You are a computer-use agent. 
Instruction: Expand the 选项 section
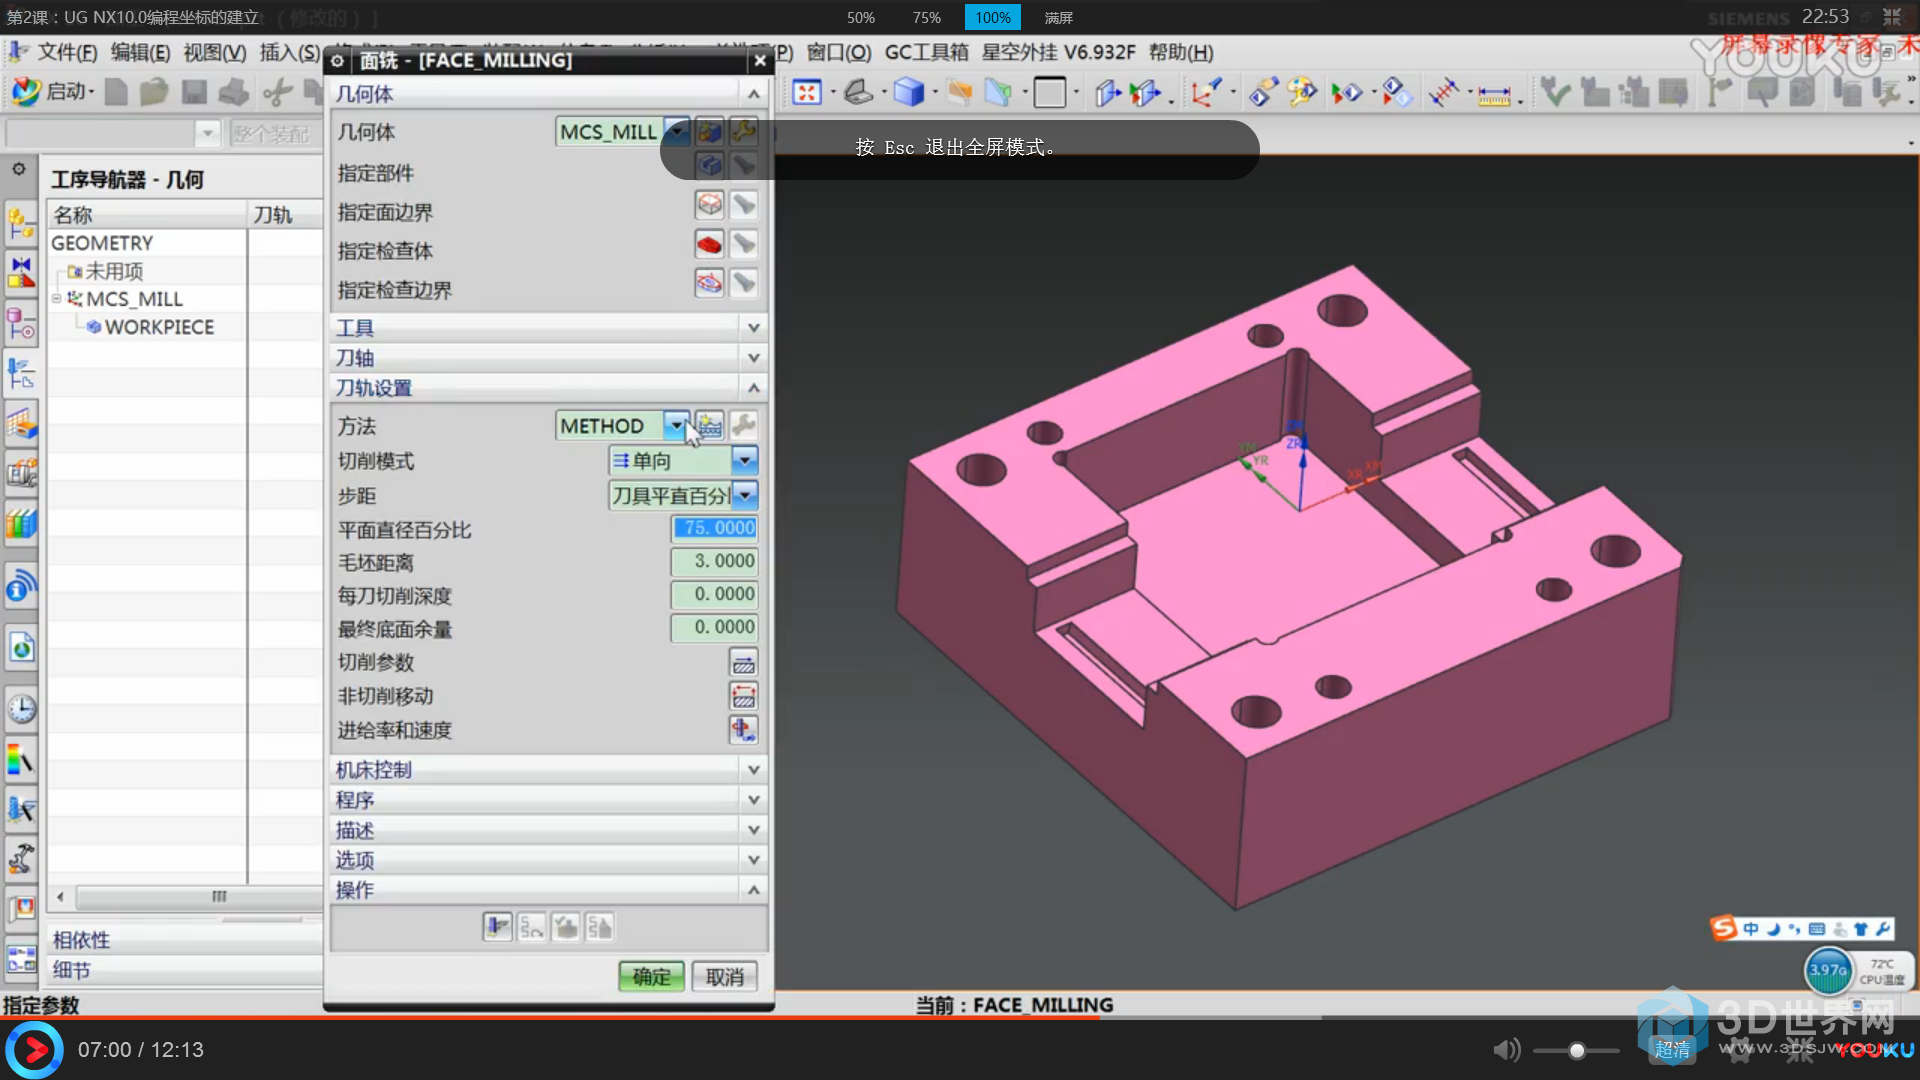tap(754, 860)
